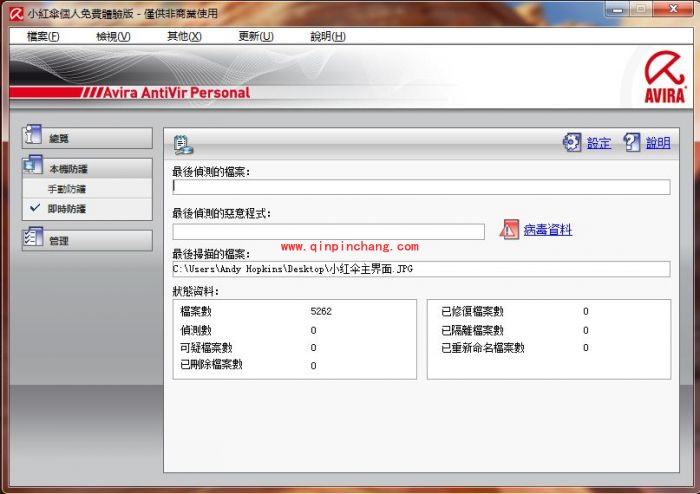Open the 病毒資料 virus info link
The height and width of the screenshot is (494, 700).
pos(548,230)
